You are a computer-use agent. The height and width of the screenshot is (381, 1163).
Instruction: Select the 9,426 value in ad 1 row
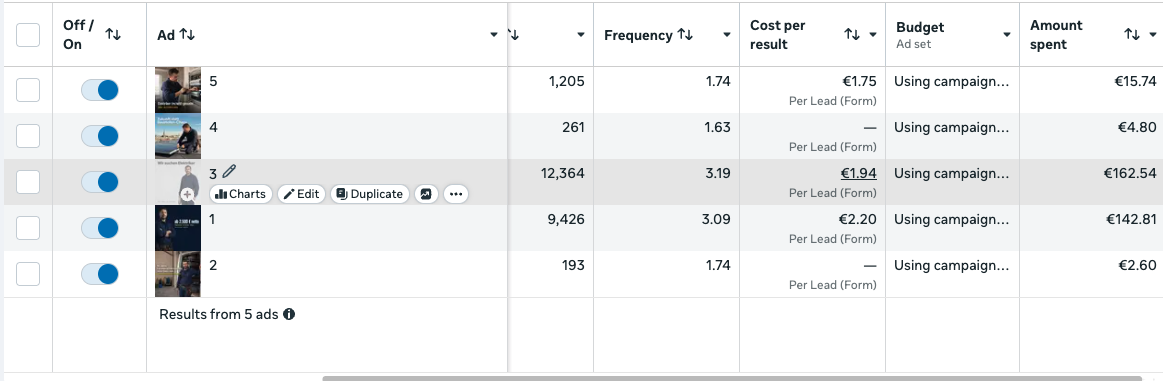(566, 219)
